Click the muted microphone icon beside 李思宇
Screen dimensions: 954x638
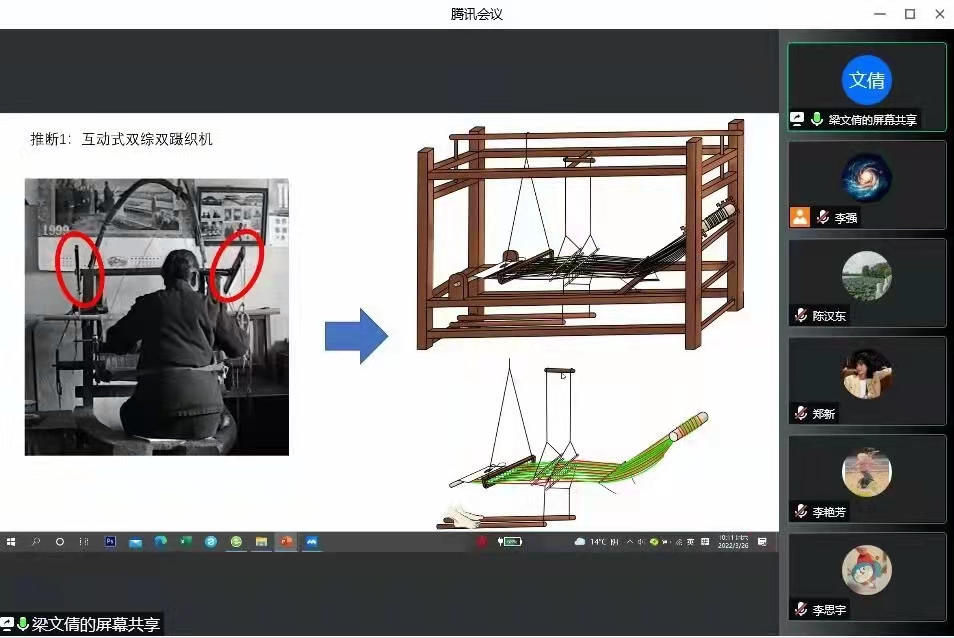pos(800,609)
